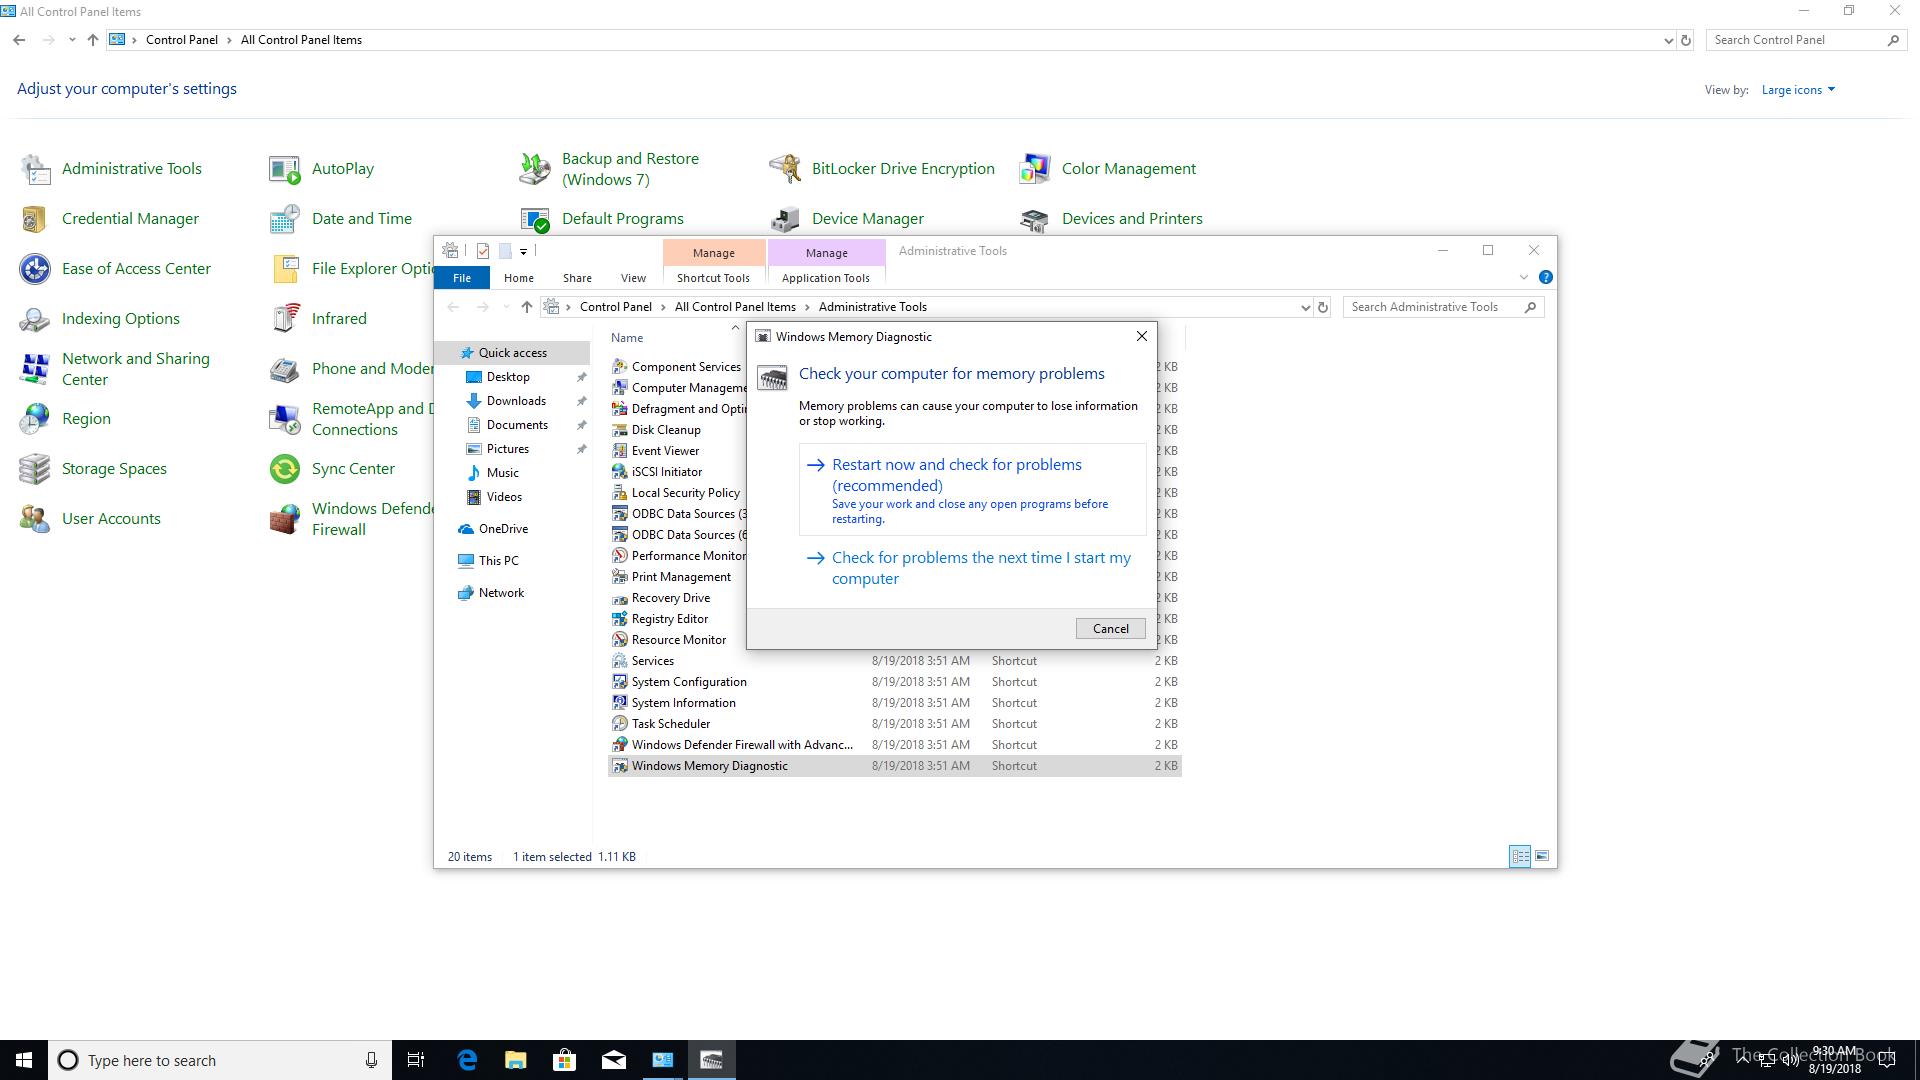The height and width of the screenshot is (1080, 1920).
Task: Choose Restart now and check for problems
Action: (972, 490)
